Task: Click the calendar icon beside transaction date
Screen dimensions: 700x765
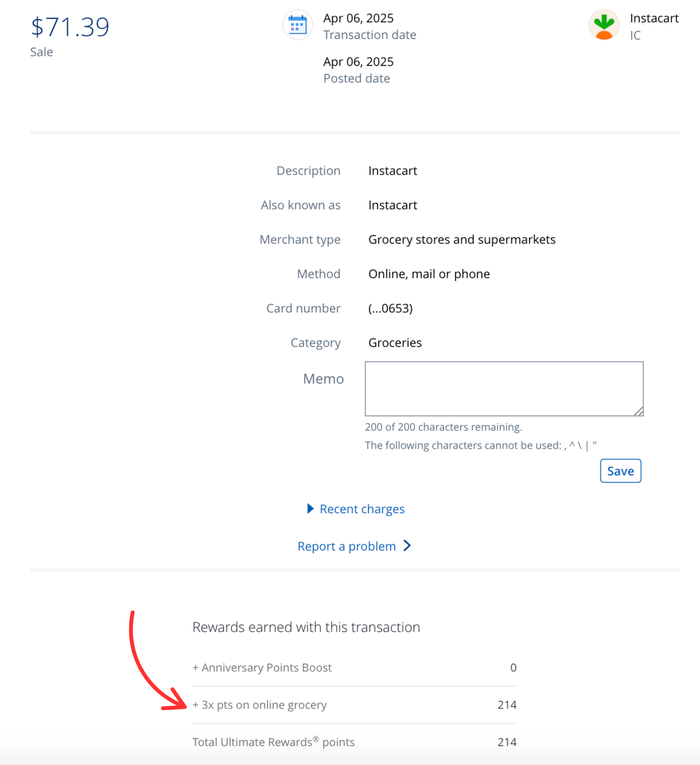Action: (x=298, y=24)
